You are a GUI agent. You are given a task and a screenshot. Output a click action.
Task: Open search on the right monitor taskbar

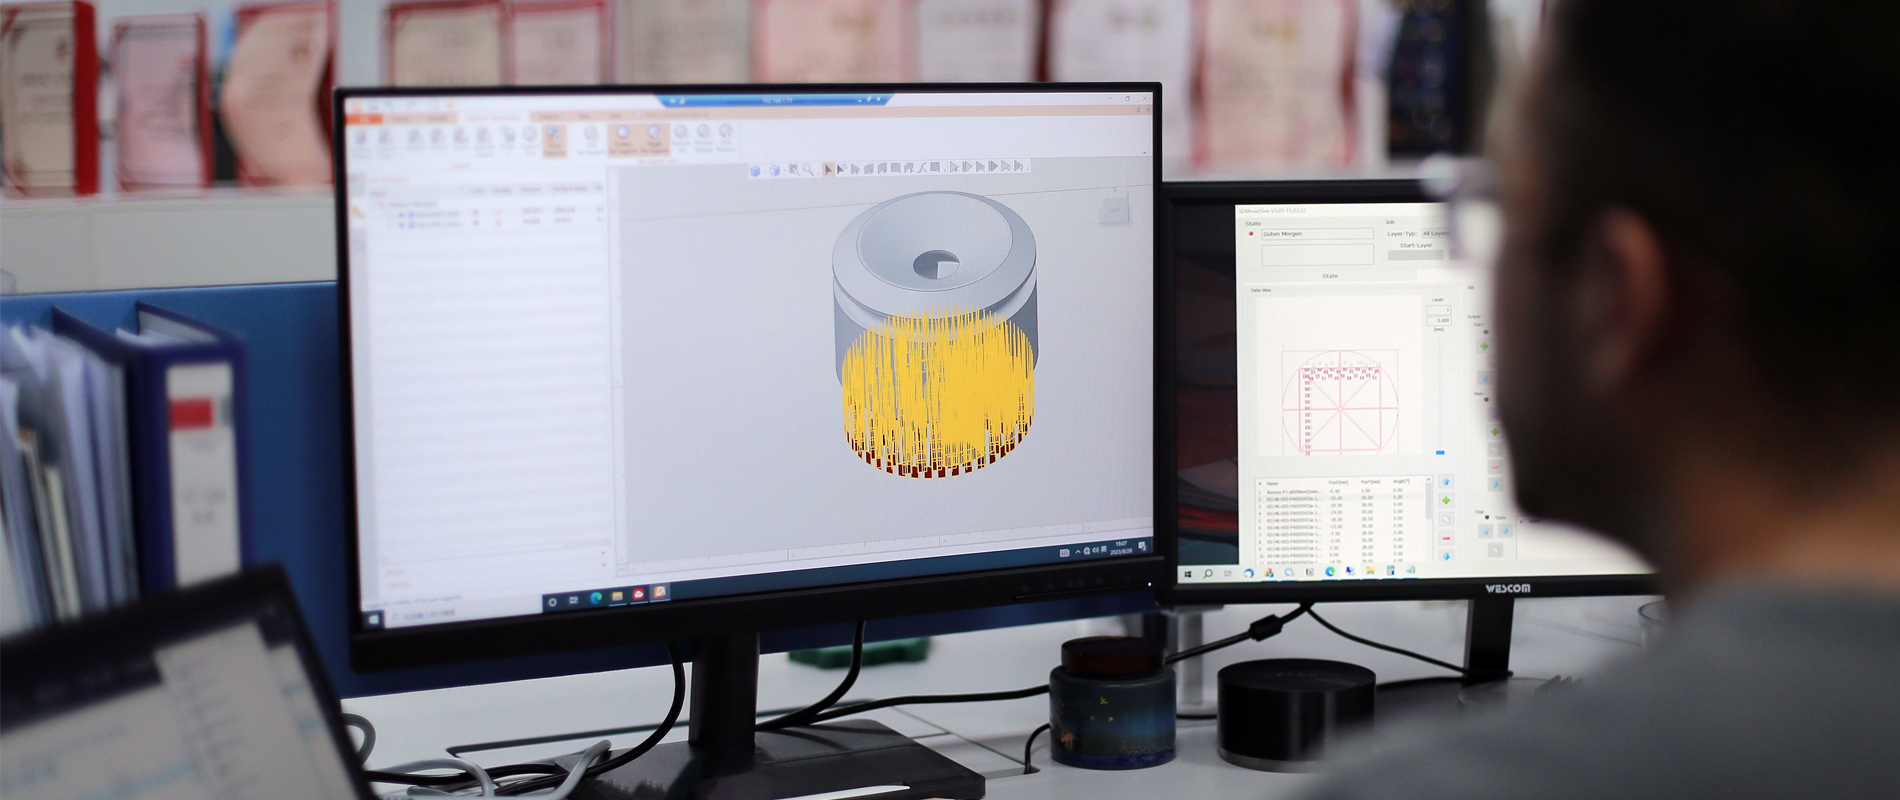pyautogui.click(x=1208, y=574)
